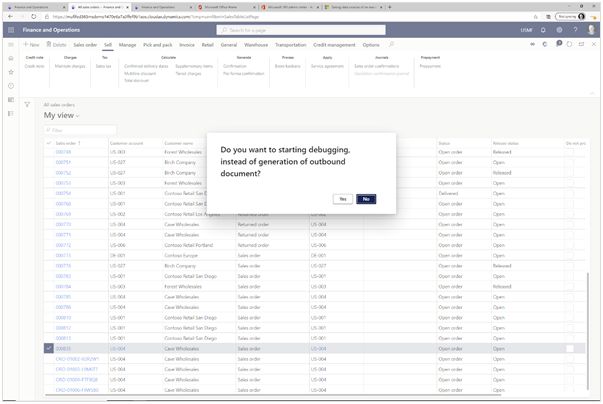
Task: Open the left navigation hamburger menu
Action: (x=10, y=45)
